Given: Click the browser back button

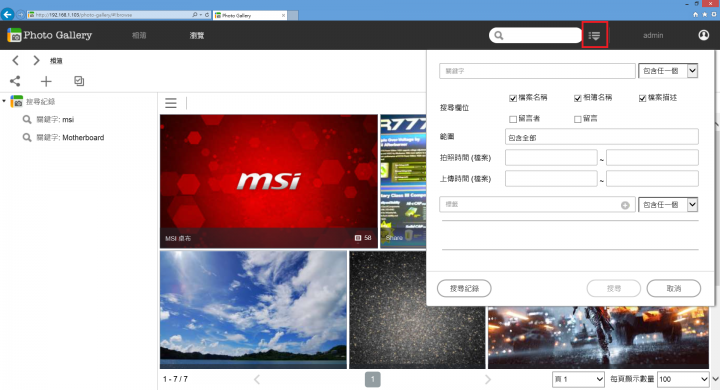Looking at the screenshot, I should [7, 14].
